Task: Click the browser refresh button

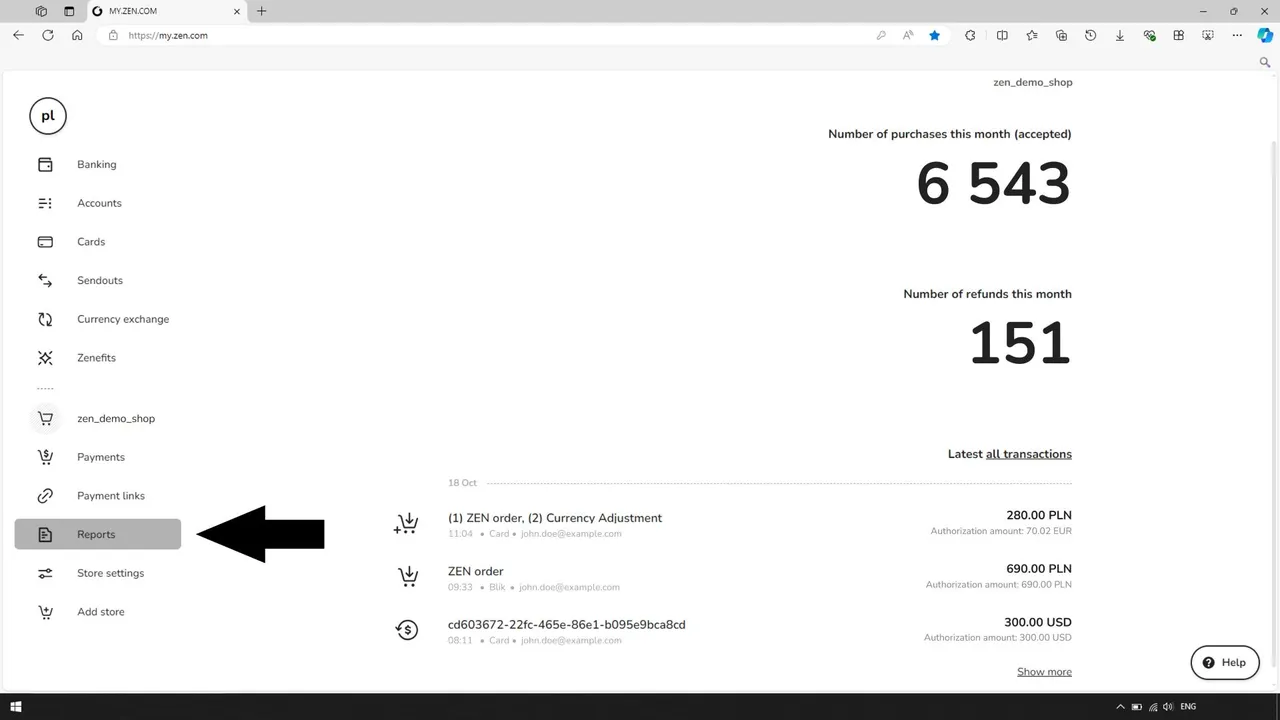Action: pyautogui.click(x=47, y=35)
